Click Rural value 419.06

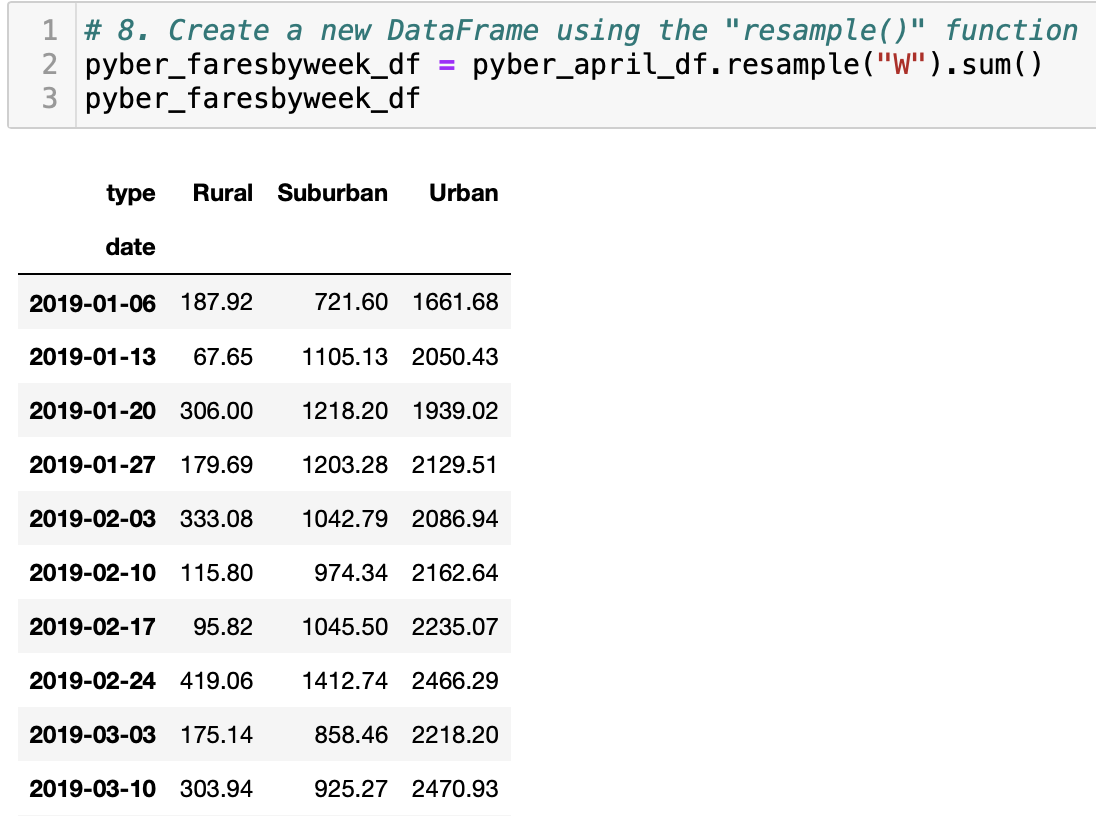(217, 680)
